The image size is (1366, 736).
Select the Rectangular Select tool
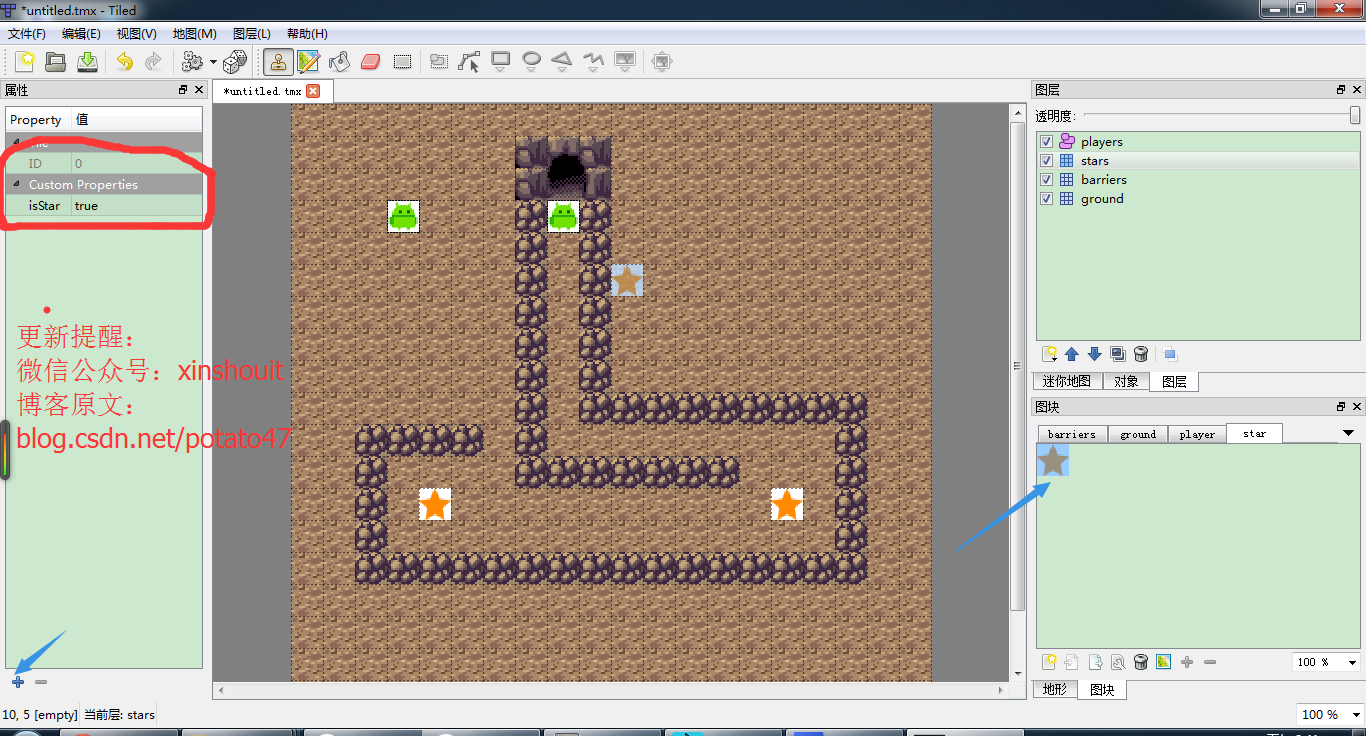coord(402,62)
